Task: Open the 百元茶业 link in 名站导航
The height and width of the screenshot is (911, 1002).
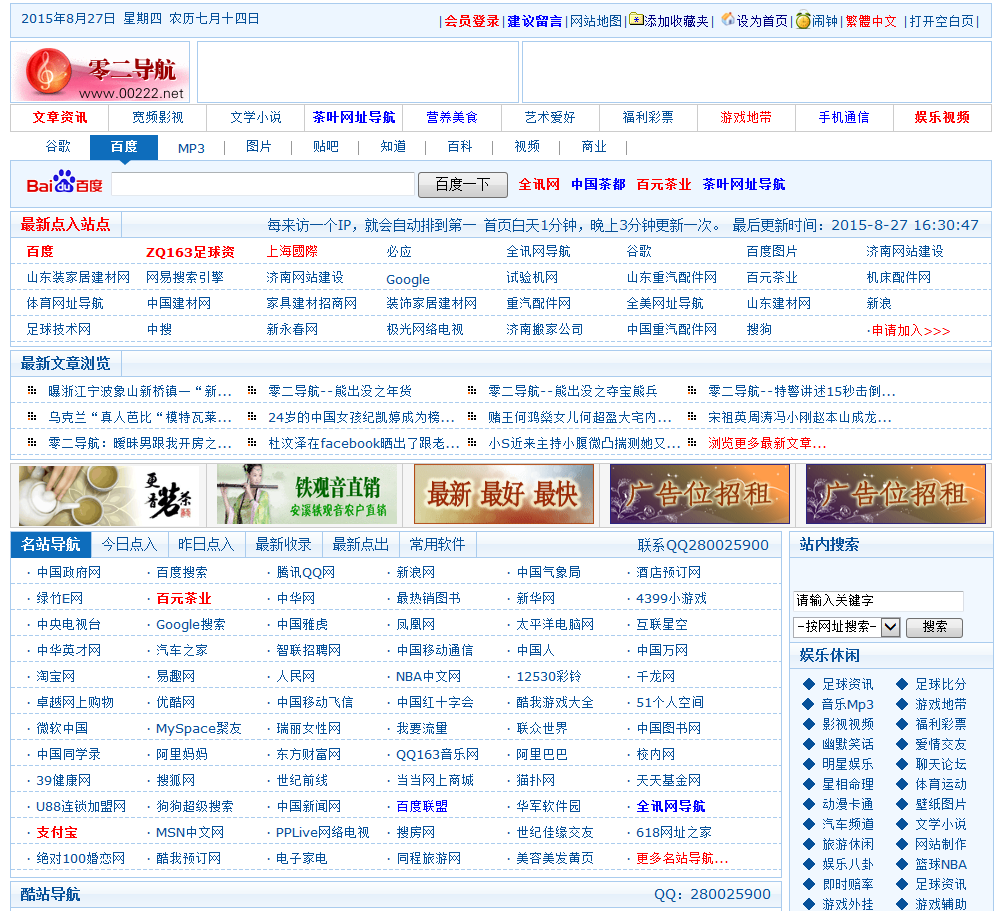Action: coord(183,599)
